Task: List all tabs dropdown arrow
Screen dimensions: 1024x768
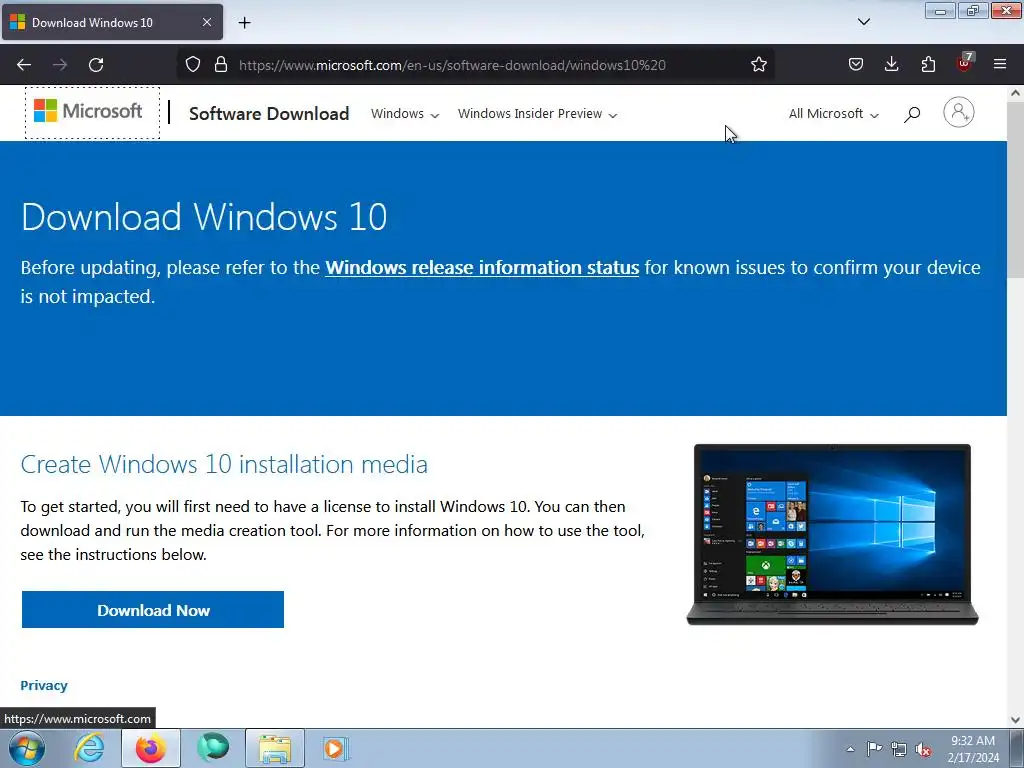Action: [863, 22]
